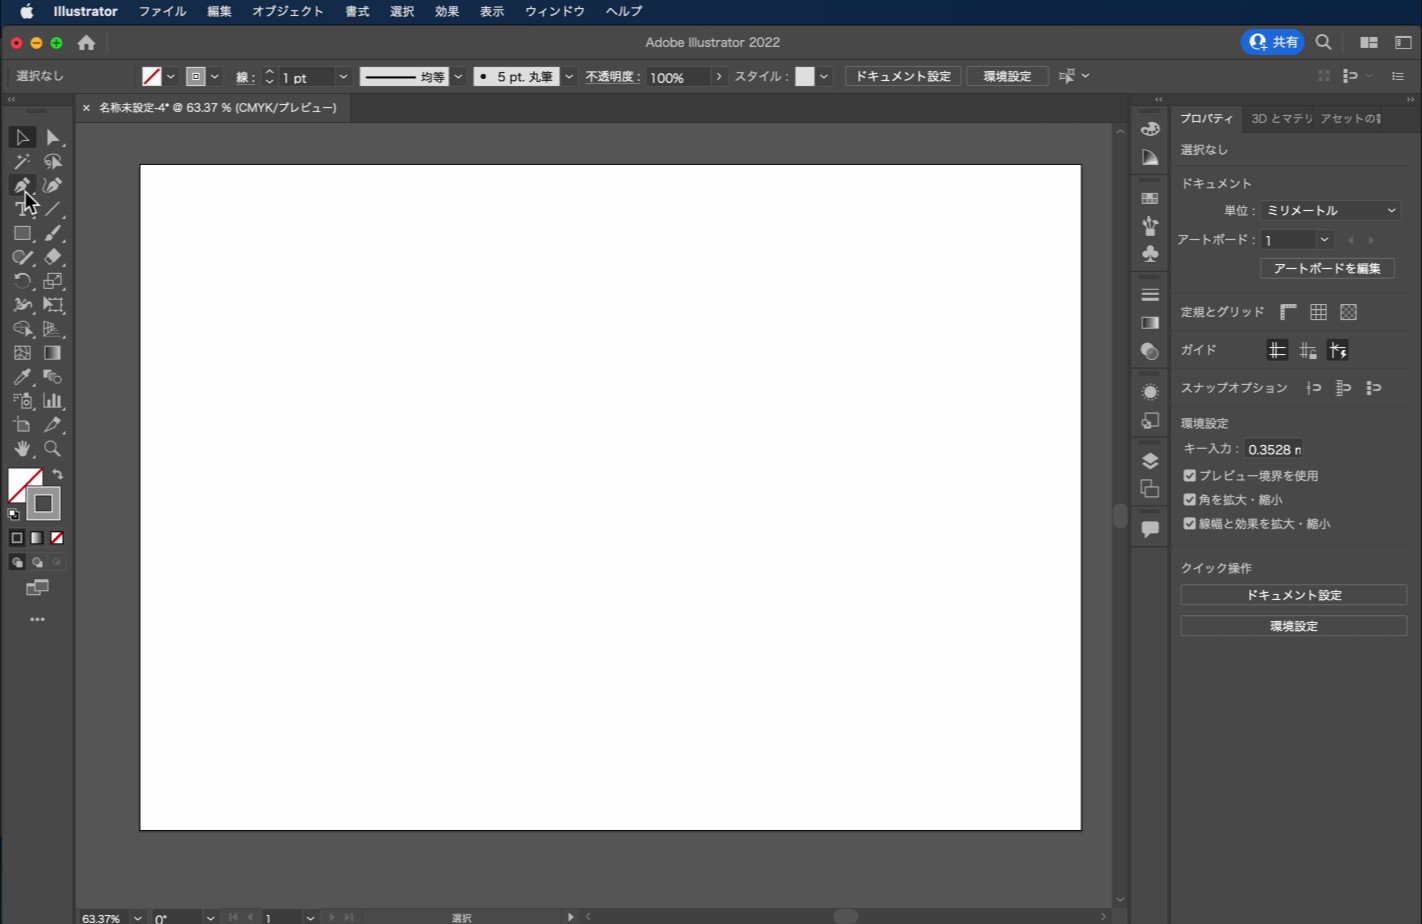This screenshot has width=1422, height=924.
Task: Select the Hand tool for panning
Action: (x=22, y=449)
